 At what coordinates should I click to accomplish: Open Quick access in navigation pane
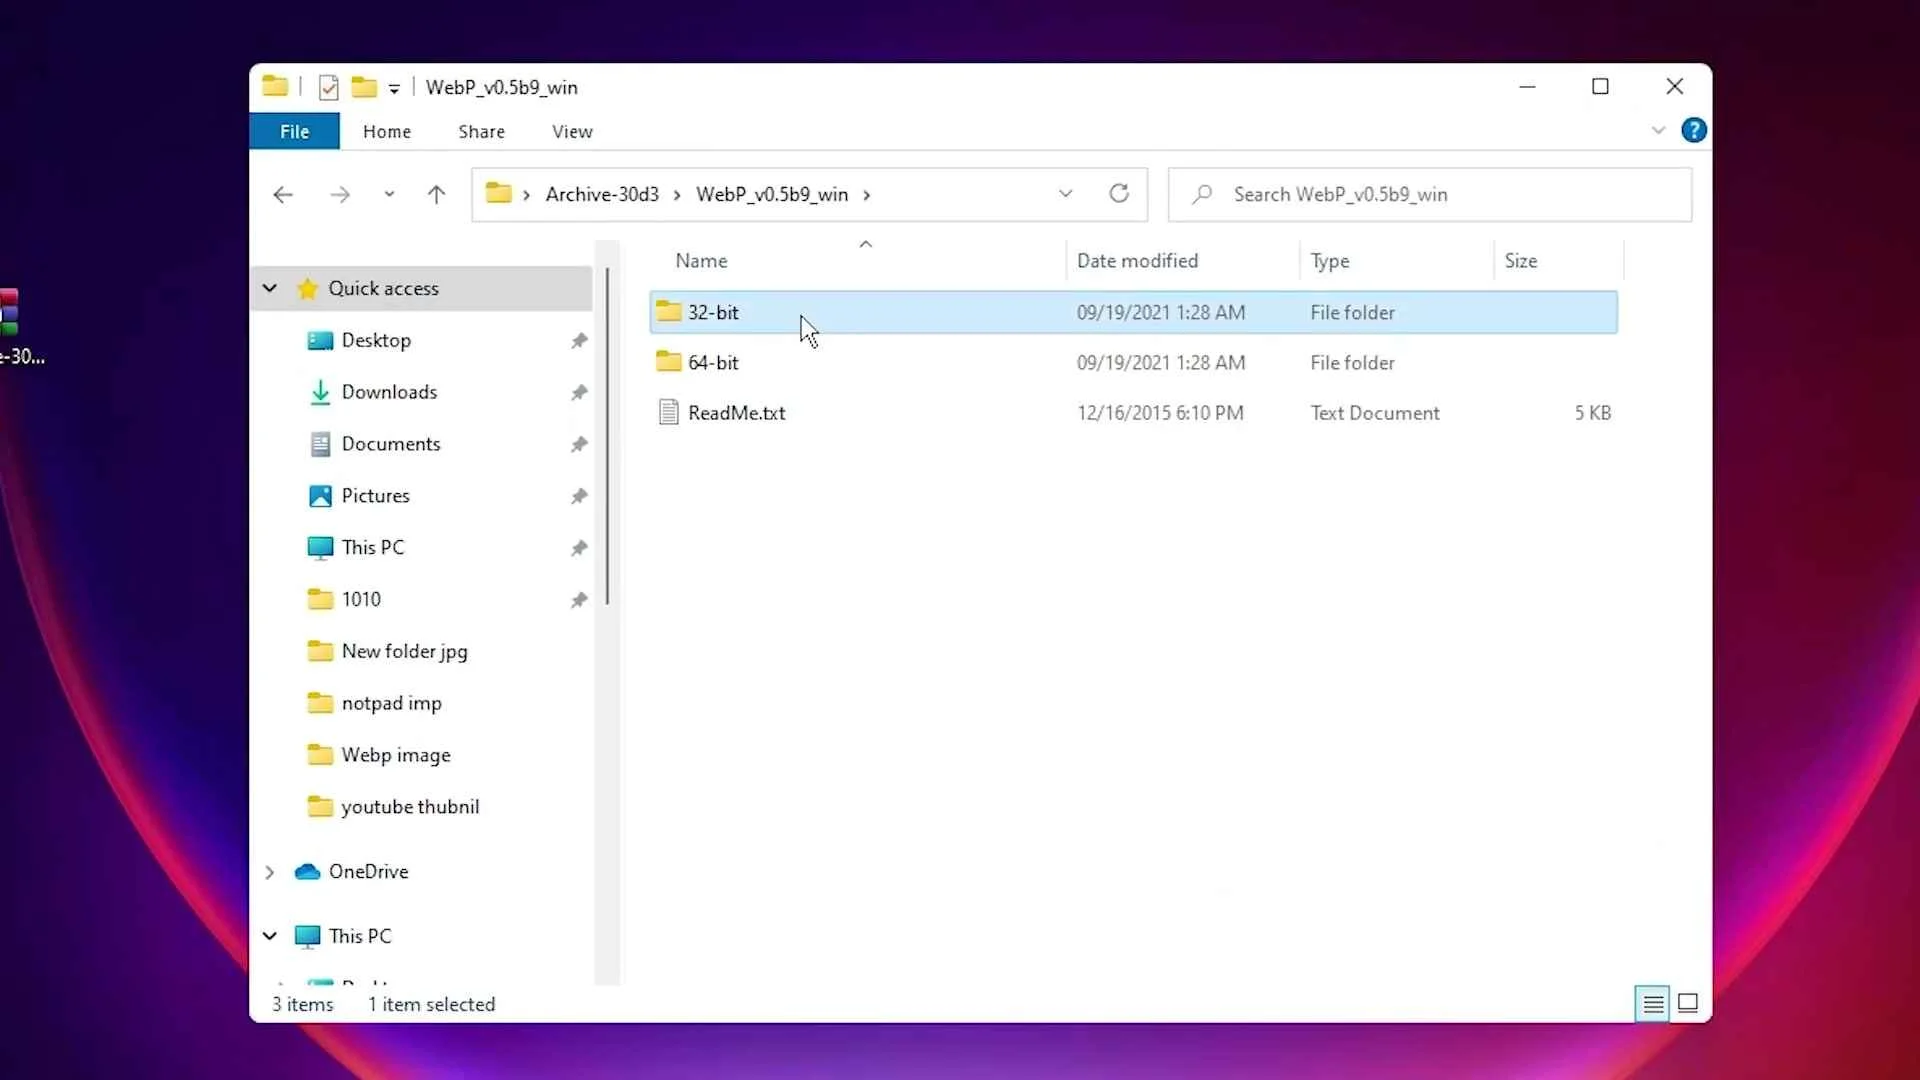pos(383,288)
